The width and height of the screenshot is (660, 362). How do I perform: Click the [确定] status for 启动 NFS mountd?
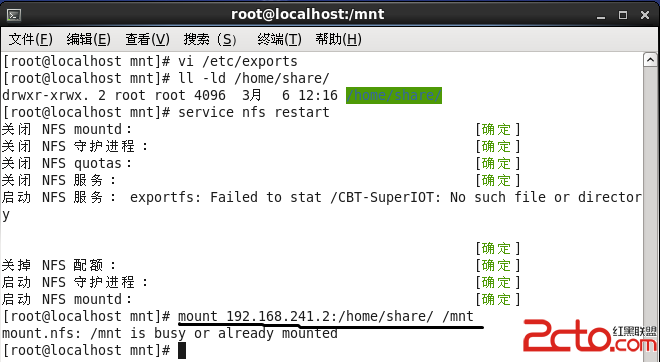point(498,299)
